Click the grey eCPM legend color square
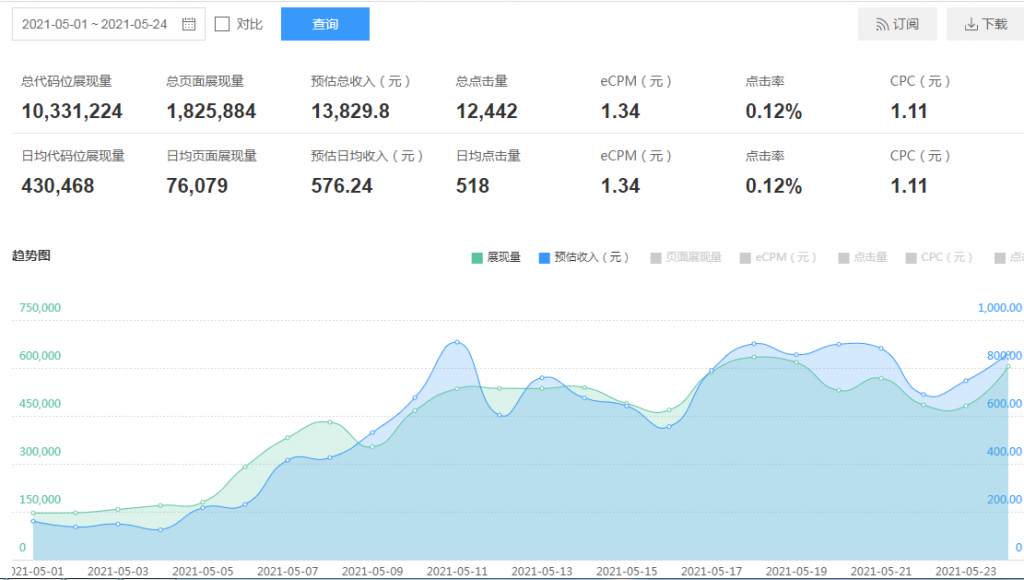The width and height of the screenshot is (1024, 580). tap(745, 258)
